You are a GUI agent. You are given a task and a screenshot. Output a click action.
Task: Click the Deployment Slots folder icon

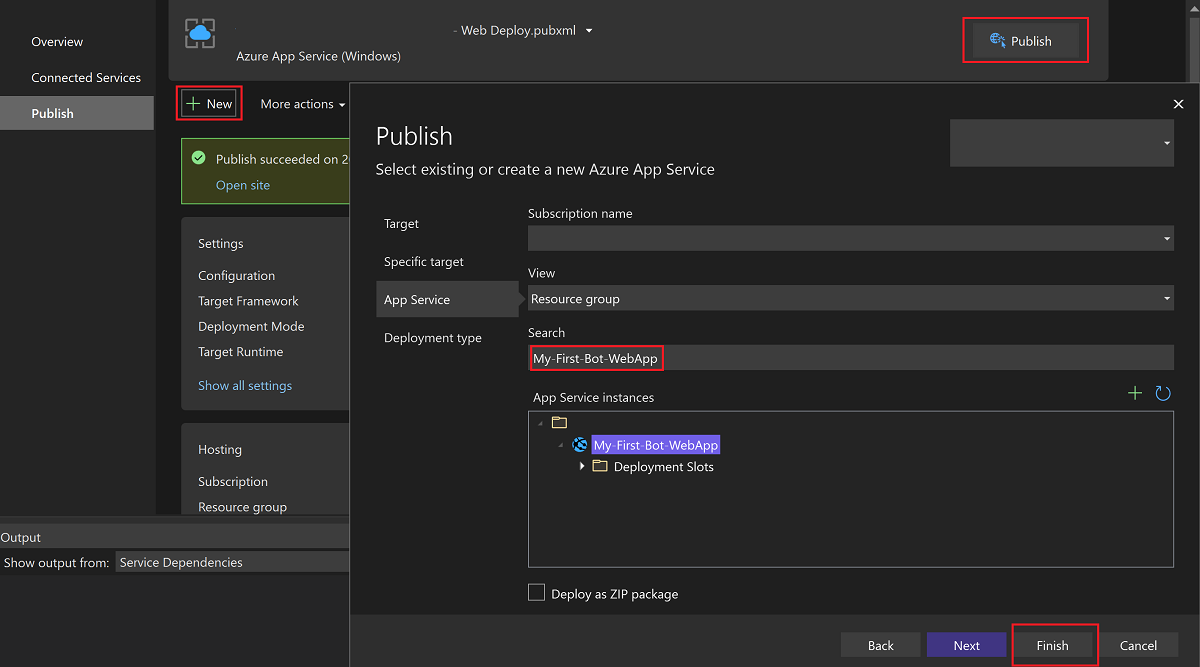click(x=599, y=466)
